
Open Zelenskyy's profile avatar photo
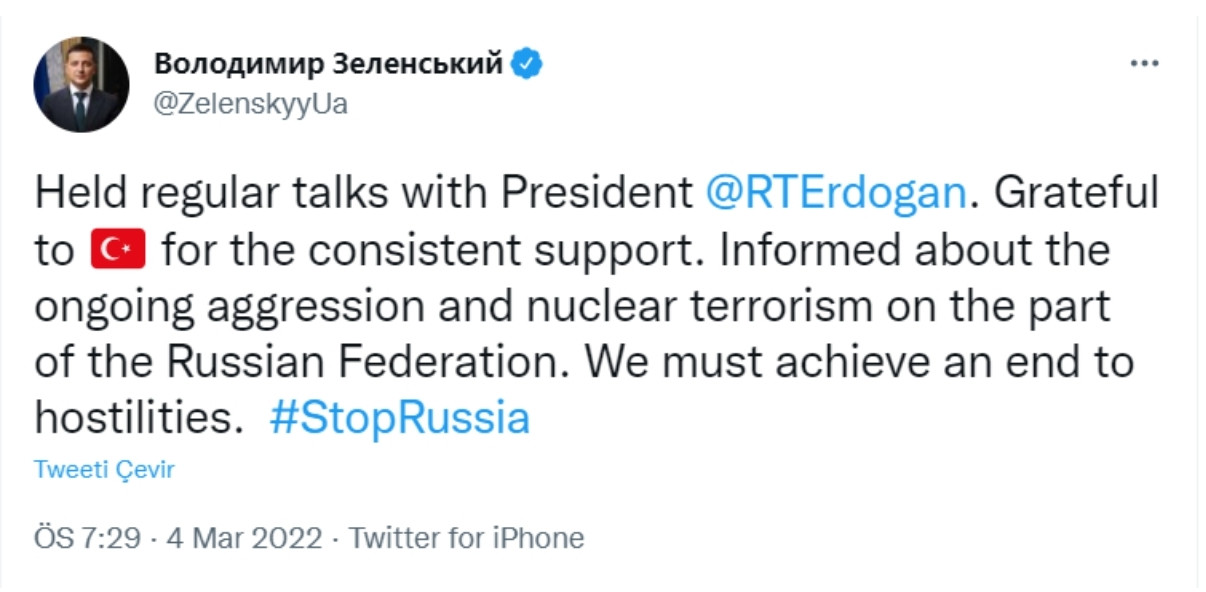pyautogui.click(x=81, y=85)
